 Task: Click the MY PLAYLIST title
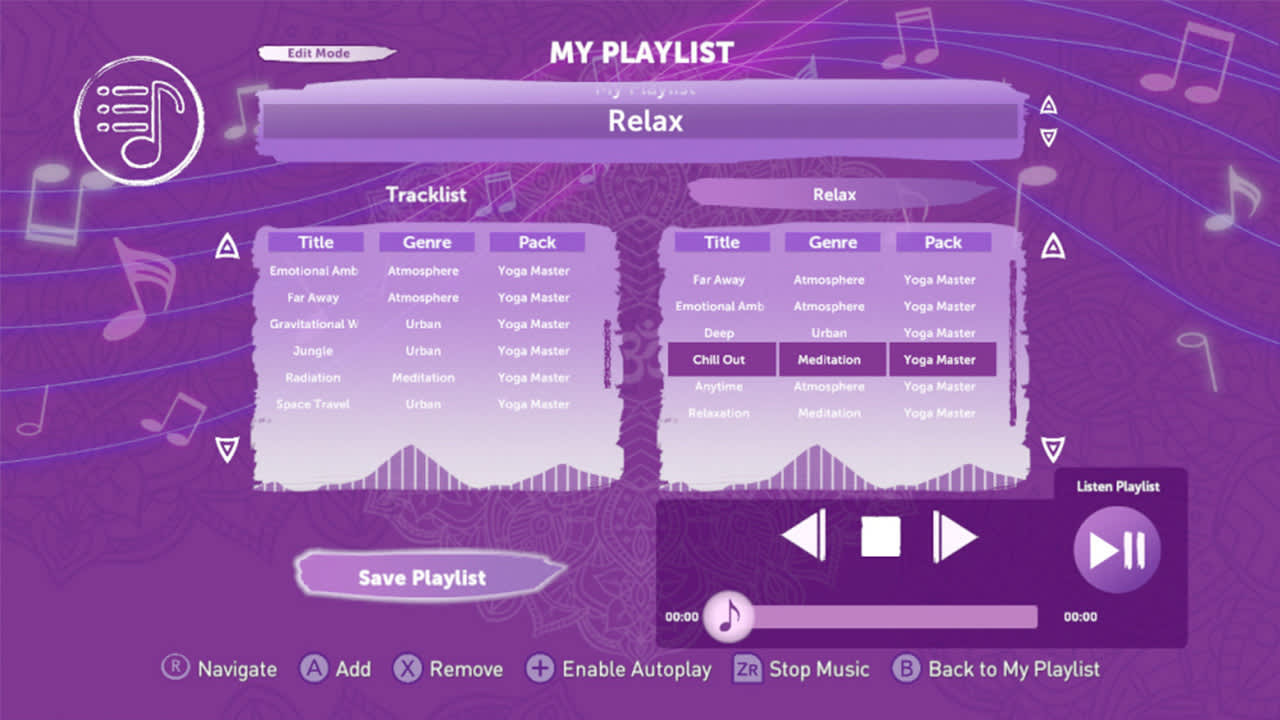[642, 53]
